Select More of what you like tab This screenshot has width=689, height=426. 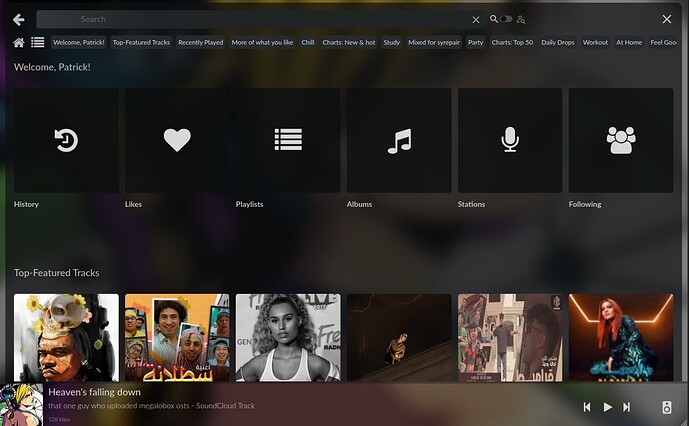[x=262, y=42]
